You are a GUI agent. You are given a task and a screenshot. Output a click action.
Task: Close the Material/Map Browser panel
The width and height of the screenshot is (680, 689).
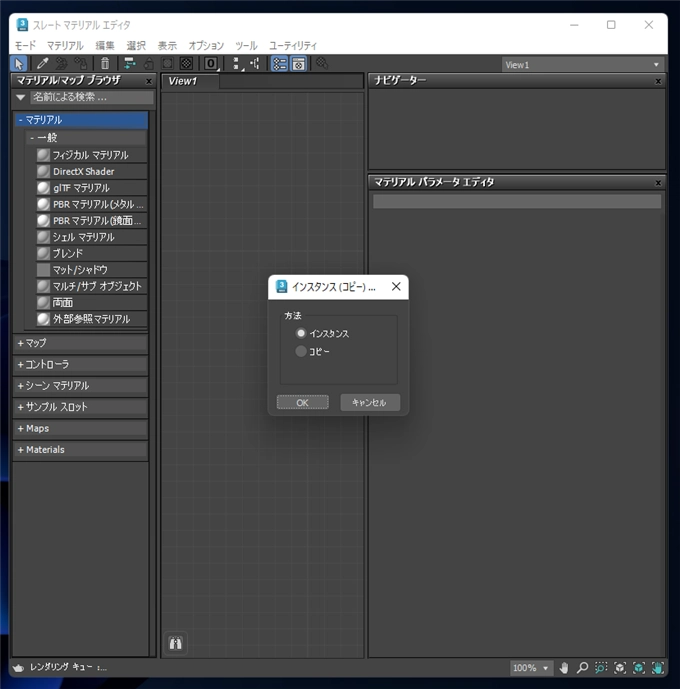click(x=148, y=81)
